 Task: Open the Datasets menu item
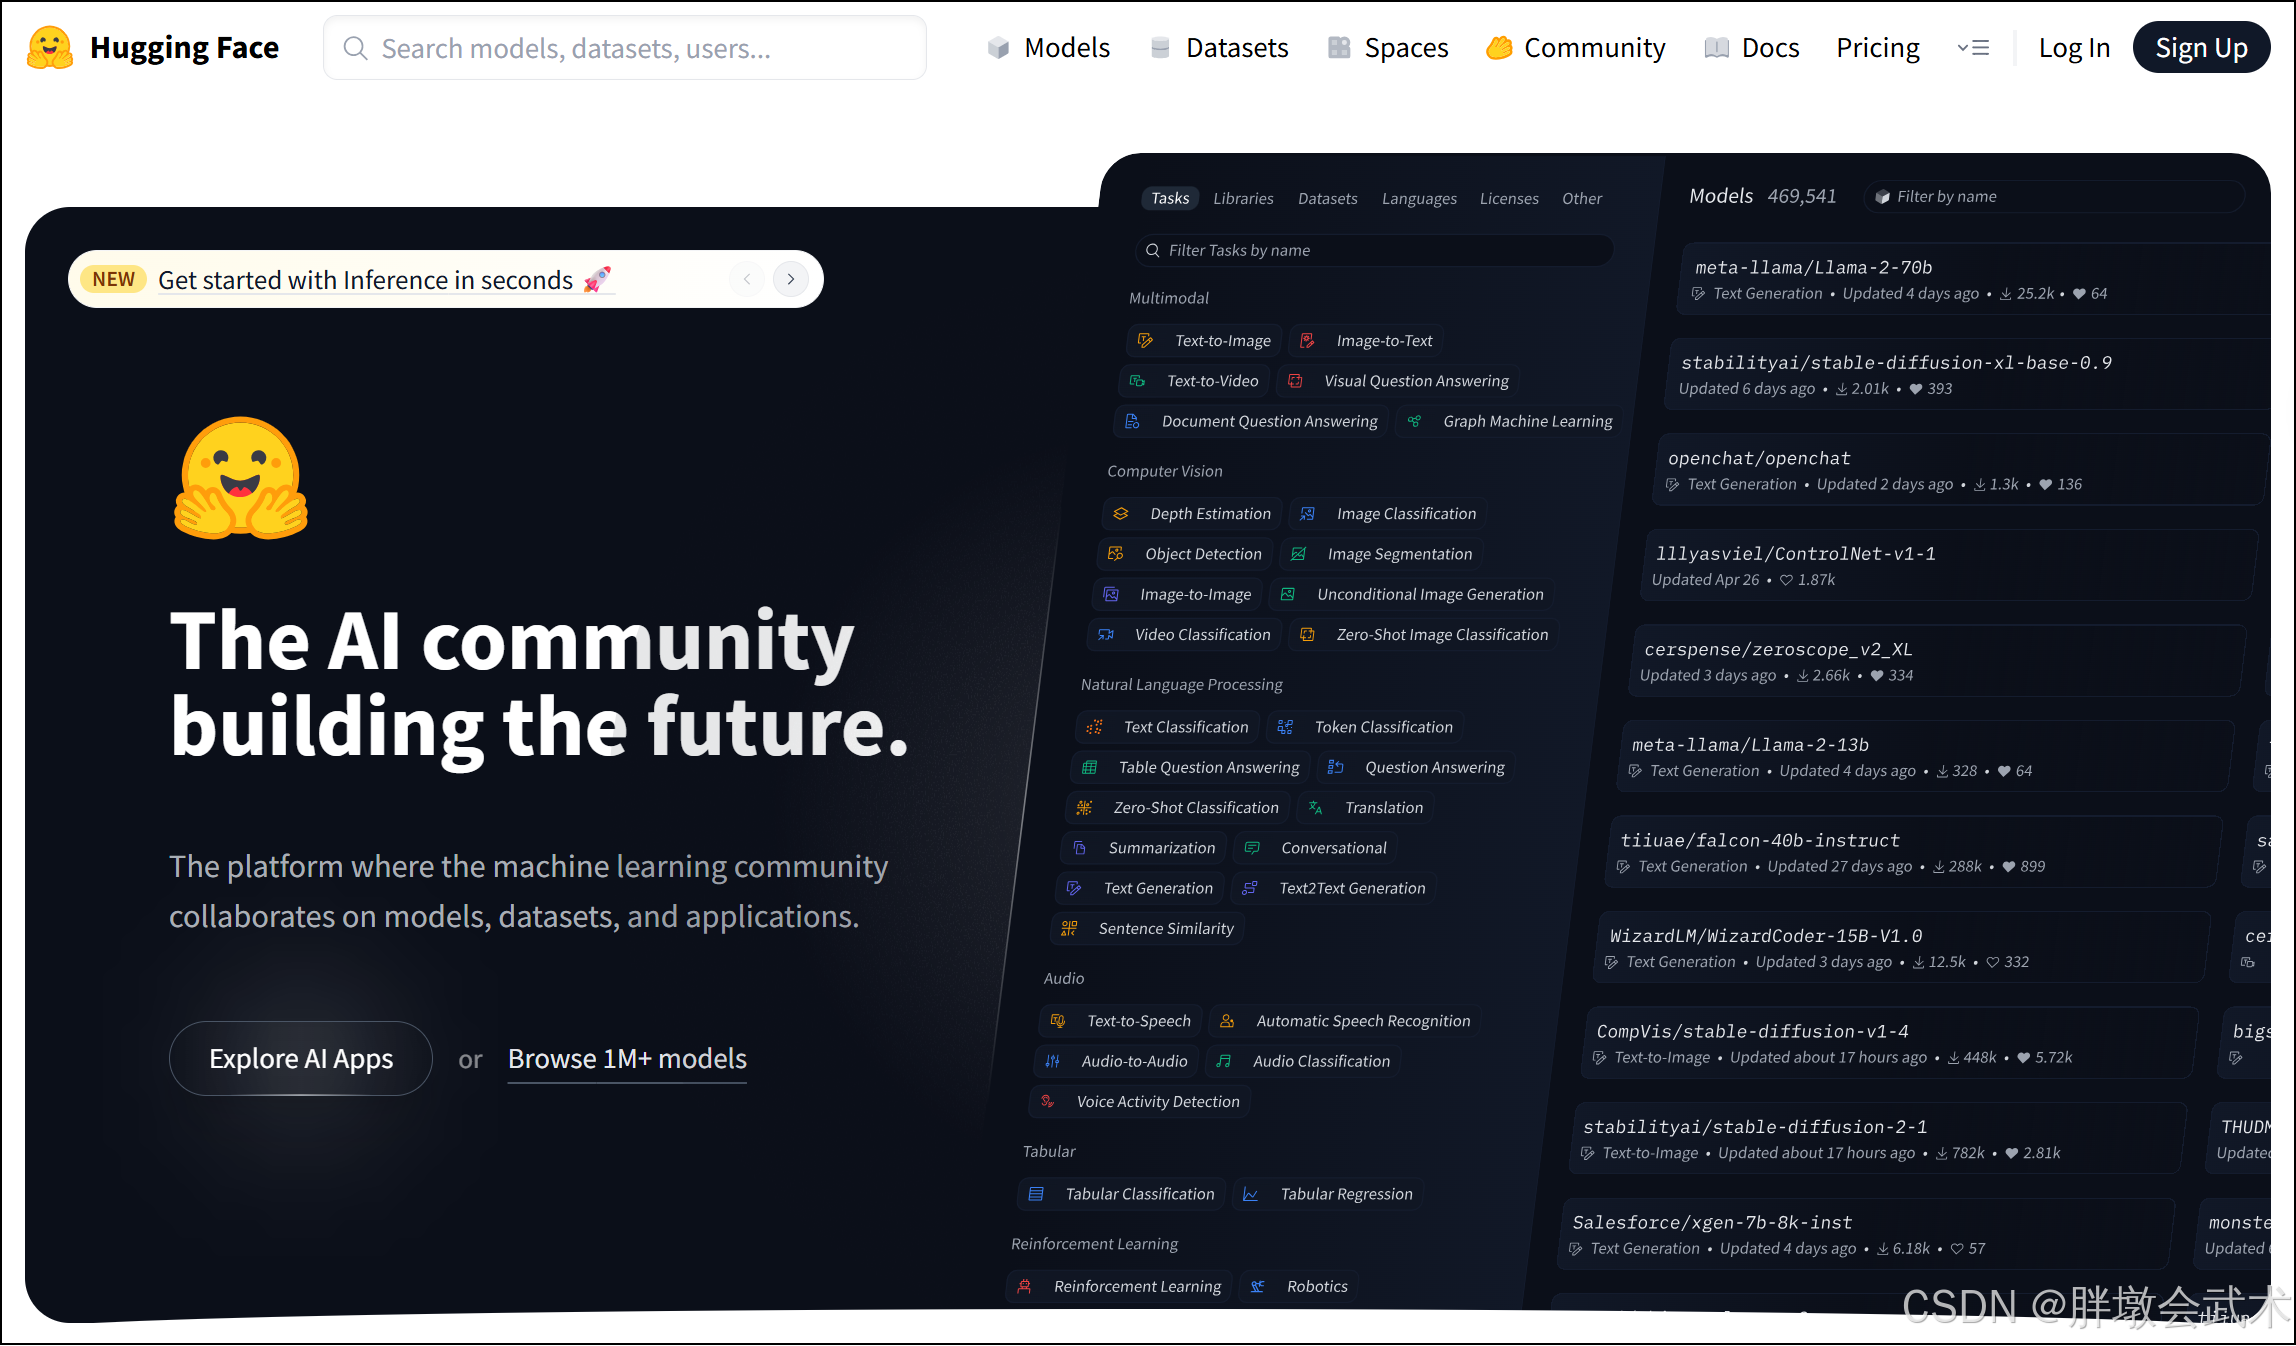1236,48
